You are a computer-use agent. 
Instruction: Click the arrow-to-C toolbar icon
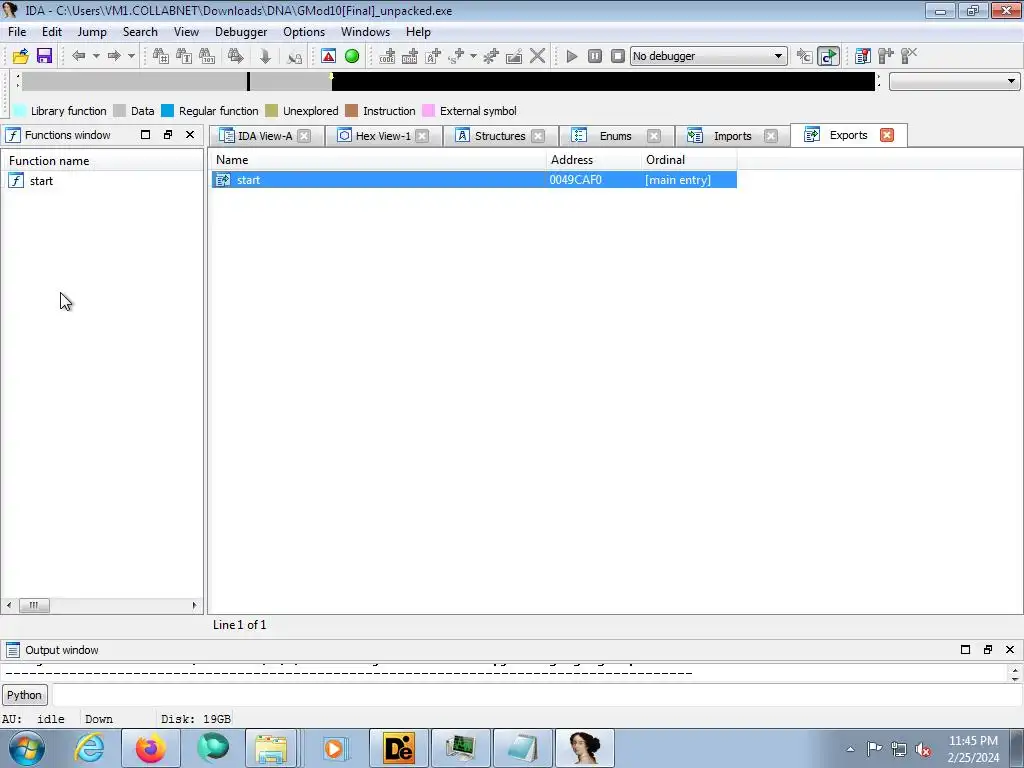(805, 56)
